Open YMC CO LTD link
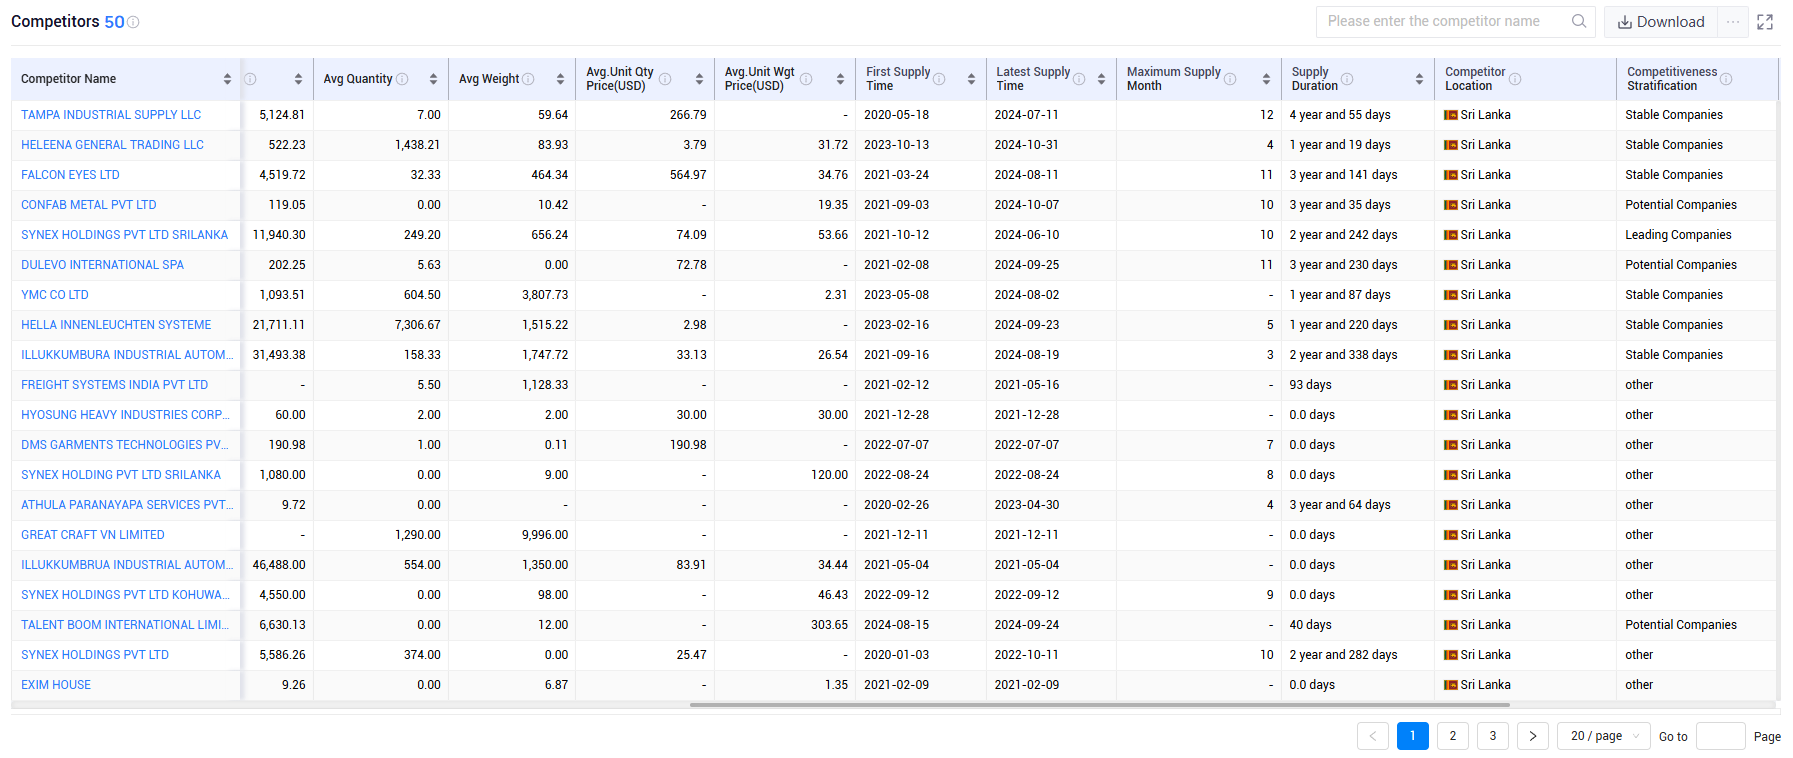 pos(55,295)
